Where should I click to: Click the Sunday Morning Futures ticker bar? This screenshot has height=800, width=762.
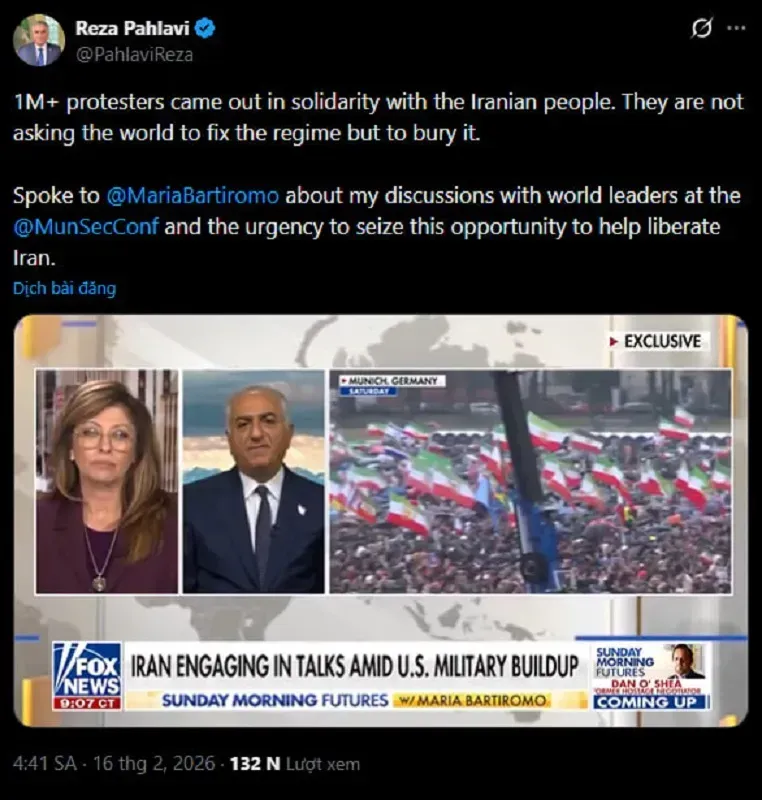(356, 700)
